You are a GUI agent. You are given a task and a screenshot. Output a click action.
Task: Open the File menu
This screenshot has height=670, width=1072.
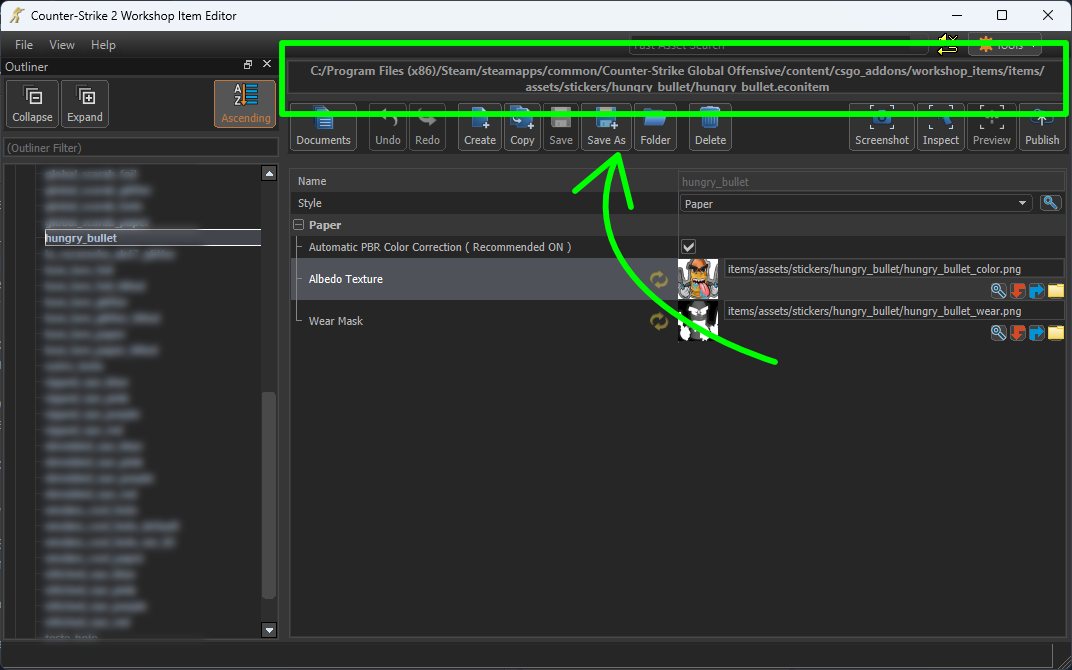(x=24, y=44)
